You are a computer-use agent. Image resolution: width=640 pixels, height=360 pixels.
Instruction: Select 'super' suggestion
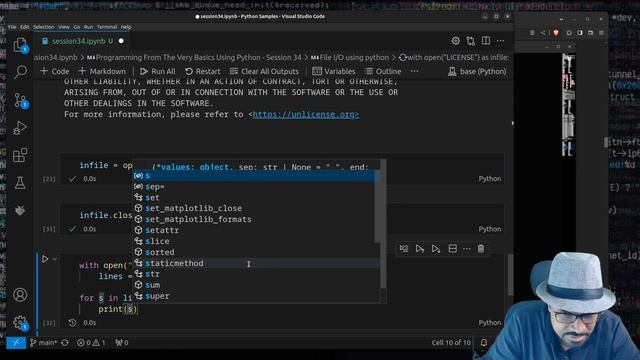(x=256, y=296)
